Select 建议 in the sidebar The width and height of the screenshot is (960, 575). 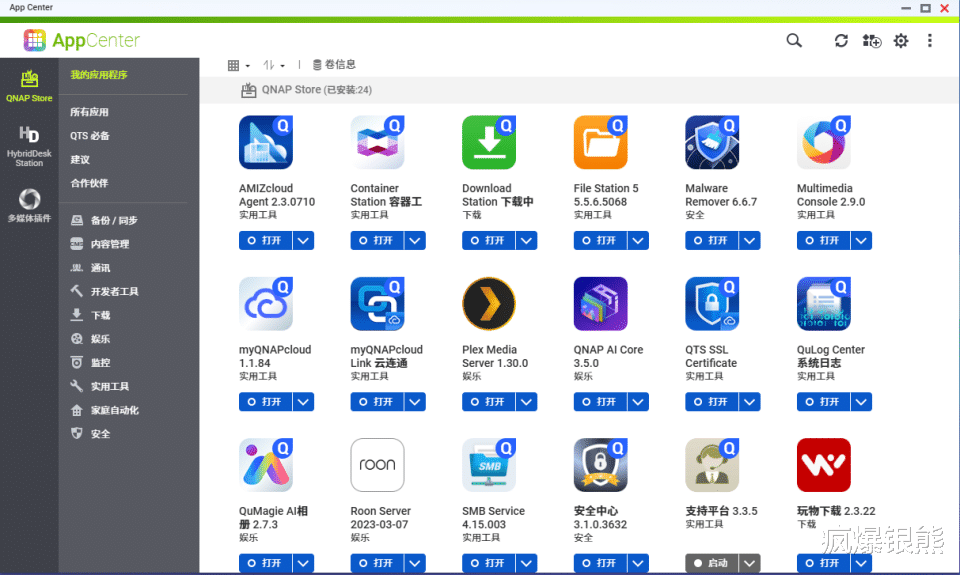80,160
